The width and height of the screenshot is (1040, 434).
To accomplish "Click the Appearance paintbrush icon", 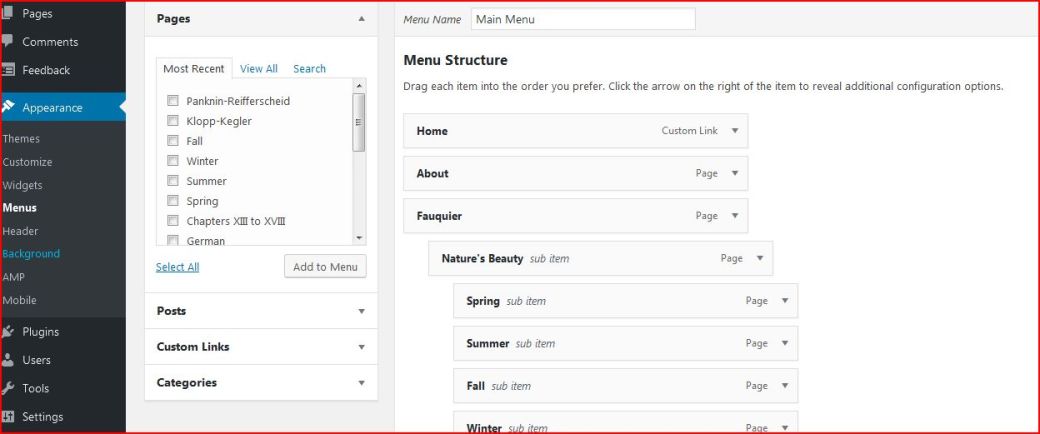I will pos(8,107).
